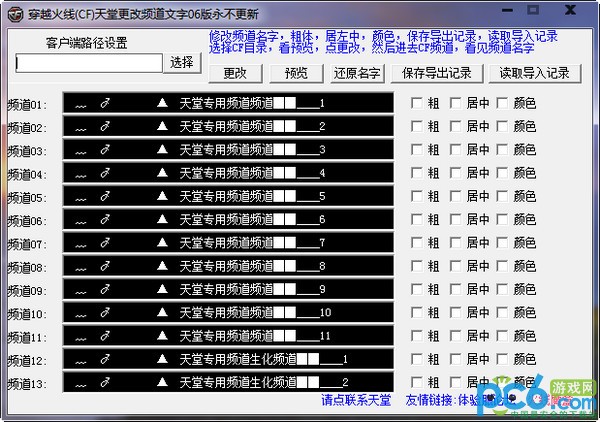The width and height of the screenshot is (600, 422).
Task: Select 居中 checkbox on 频道08 row
Action: pos(455,266)
